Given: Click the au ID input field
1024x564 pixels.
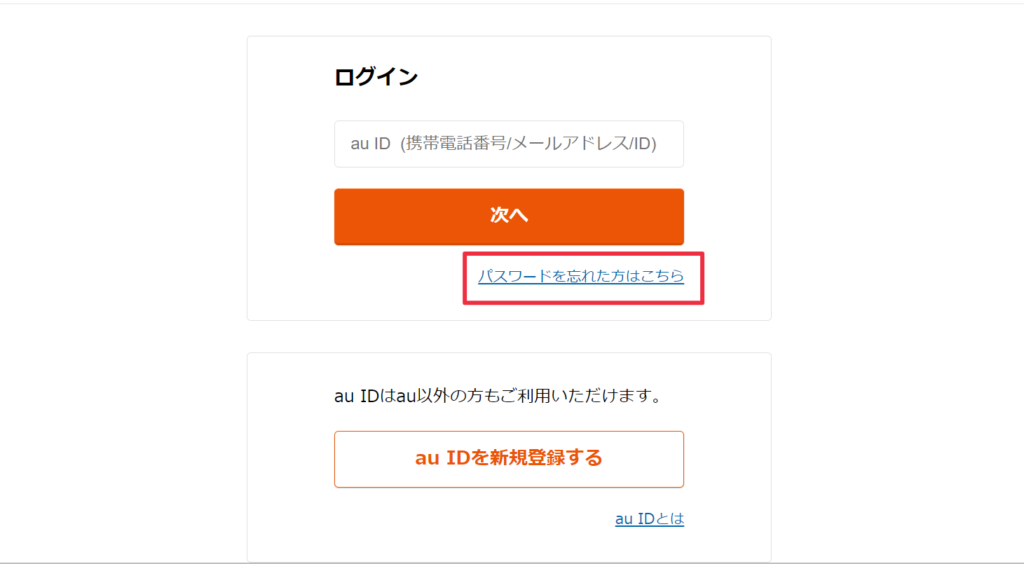Looking at the screenshot, I should (x=508, y=144).
